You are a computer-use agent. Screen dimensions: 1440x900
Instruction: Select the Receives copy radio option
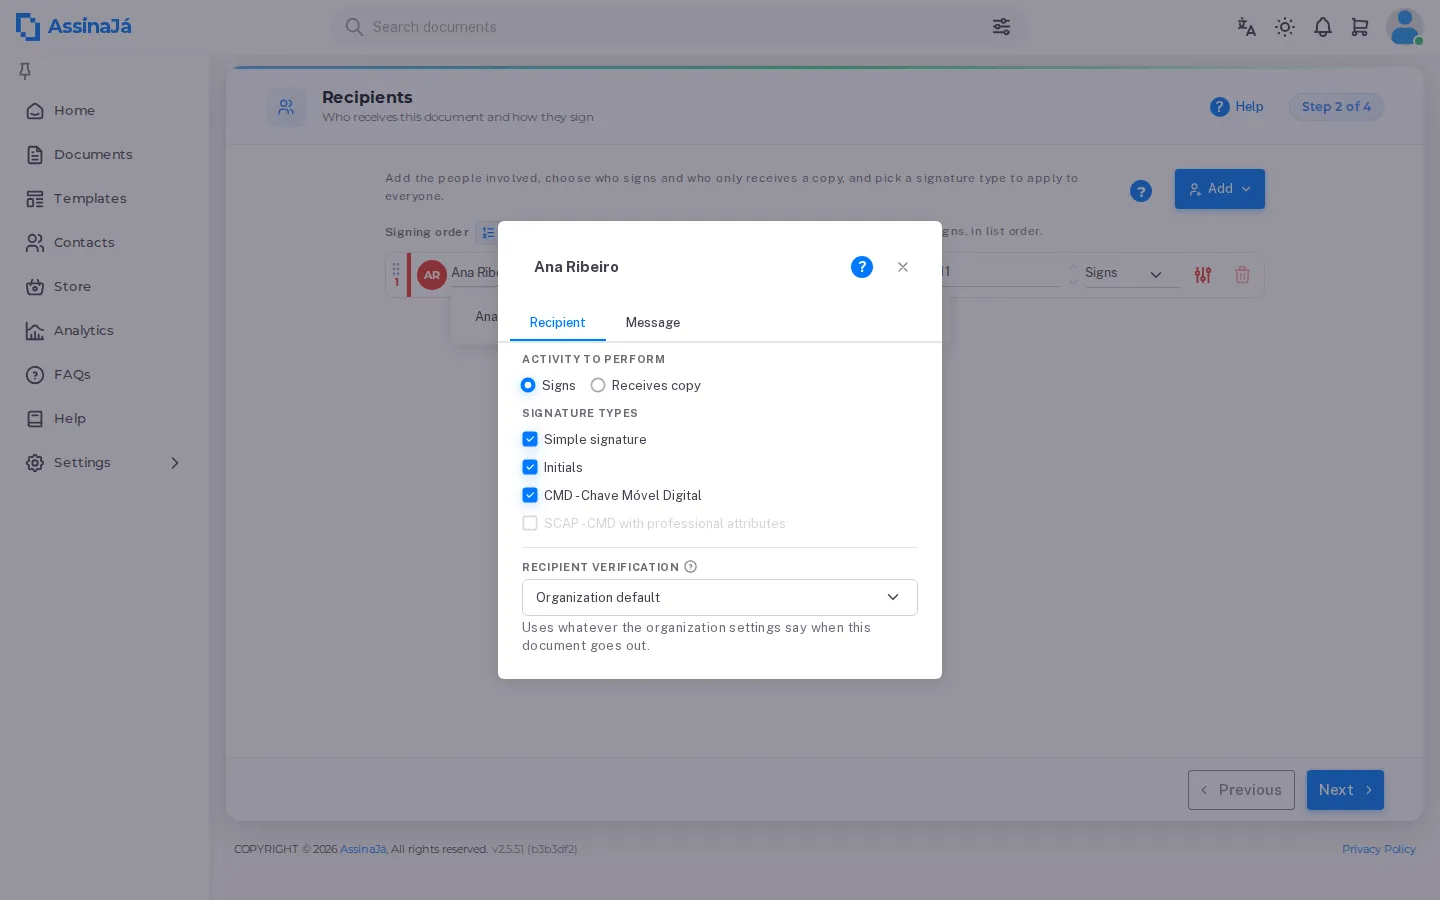598,385
